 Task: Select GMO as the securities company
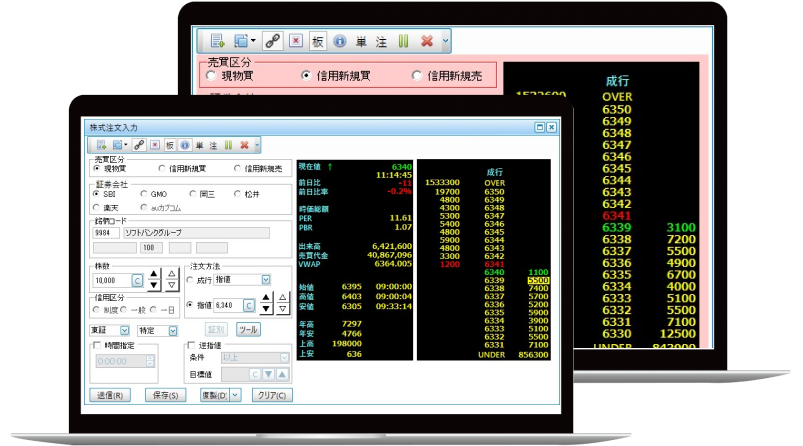[x=145, y=194]
